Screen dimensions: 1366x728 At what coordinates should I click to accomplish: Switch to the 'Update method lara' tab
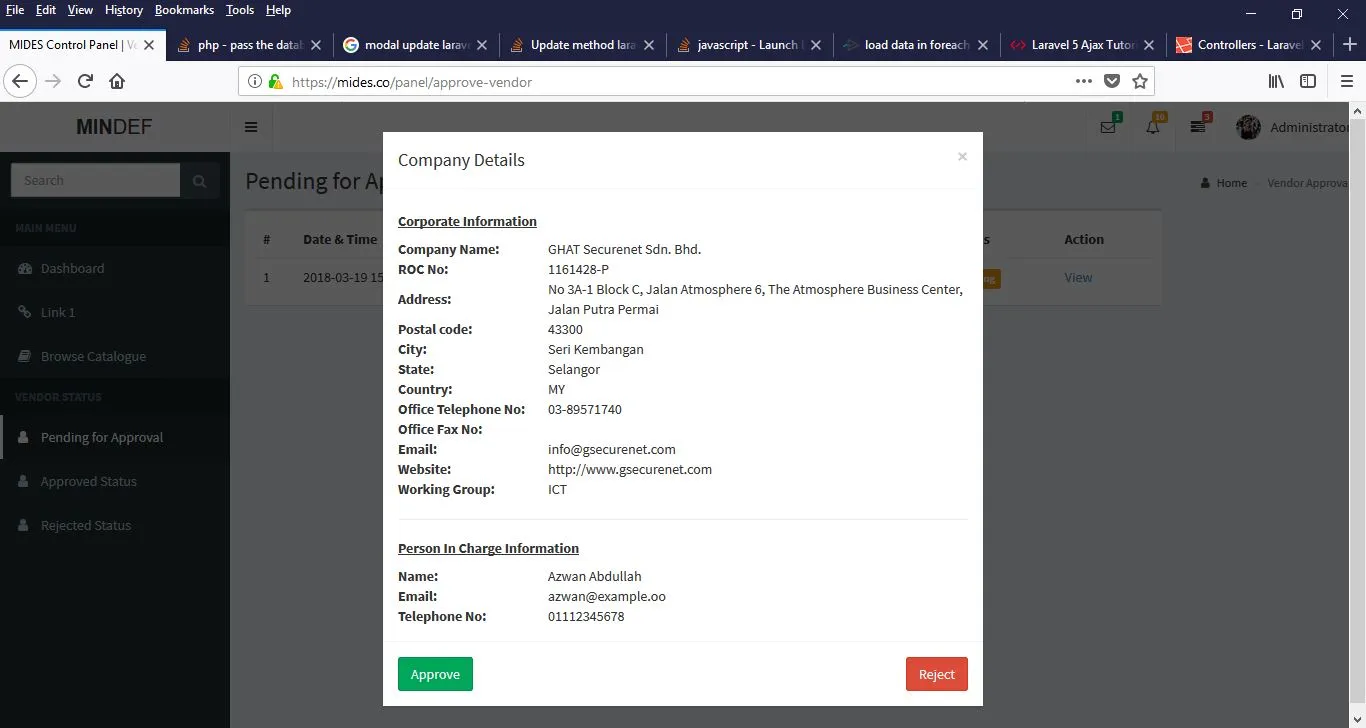584,45
